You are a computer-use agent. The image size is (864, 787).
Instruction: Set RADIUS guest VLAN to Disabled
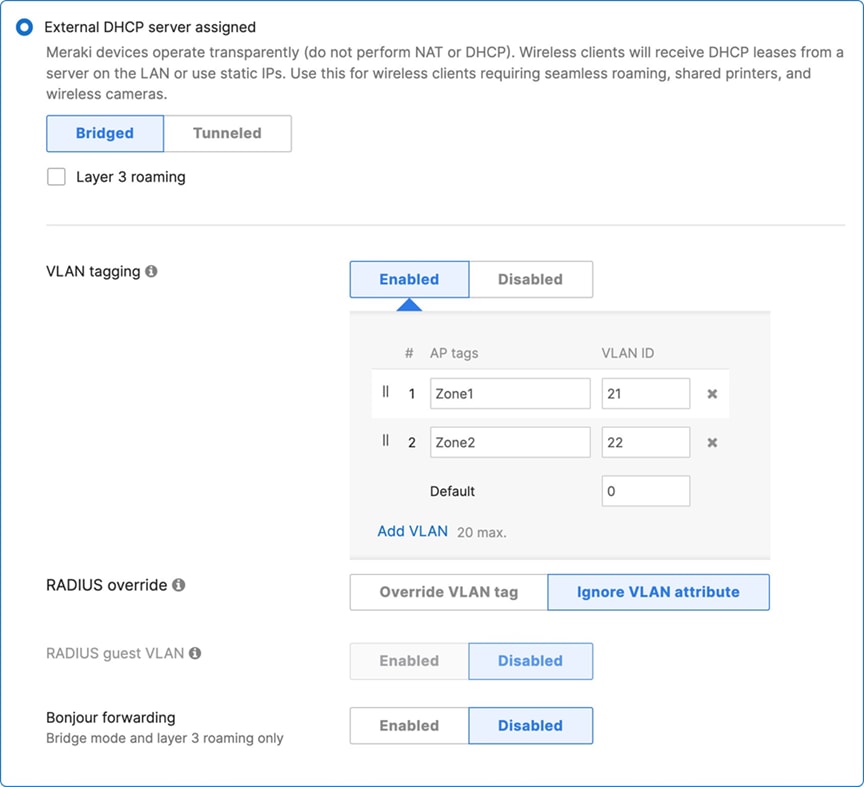click(531, 661)
